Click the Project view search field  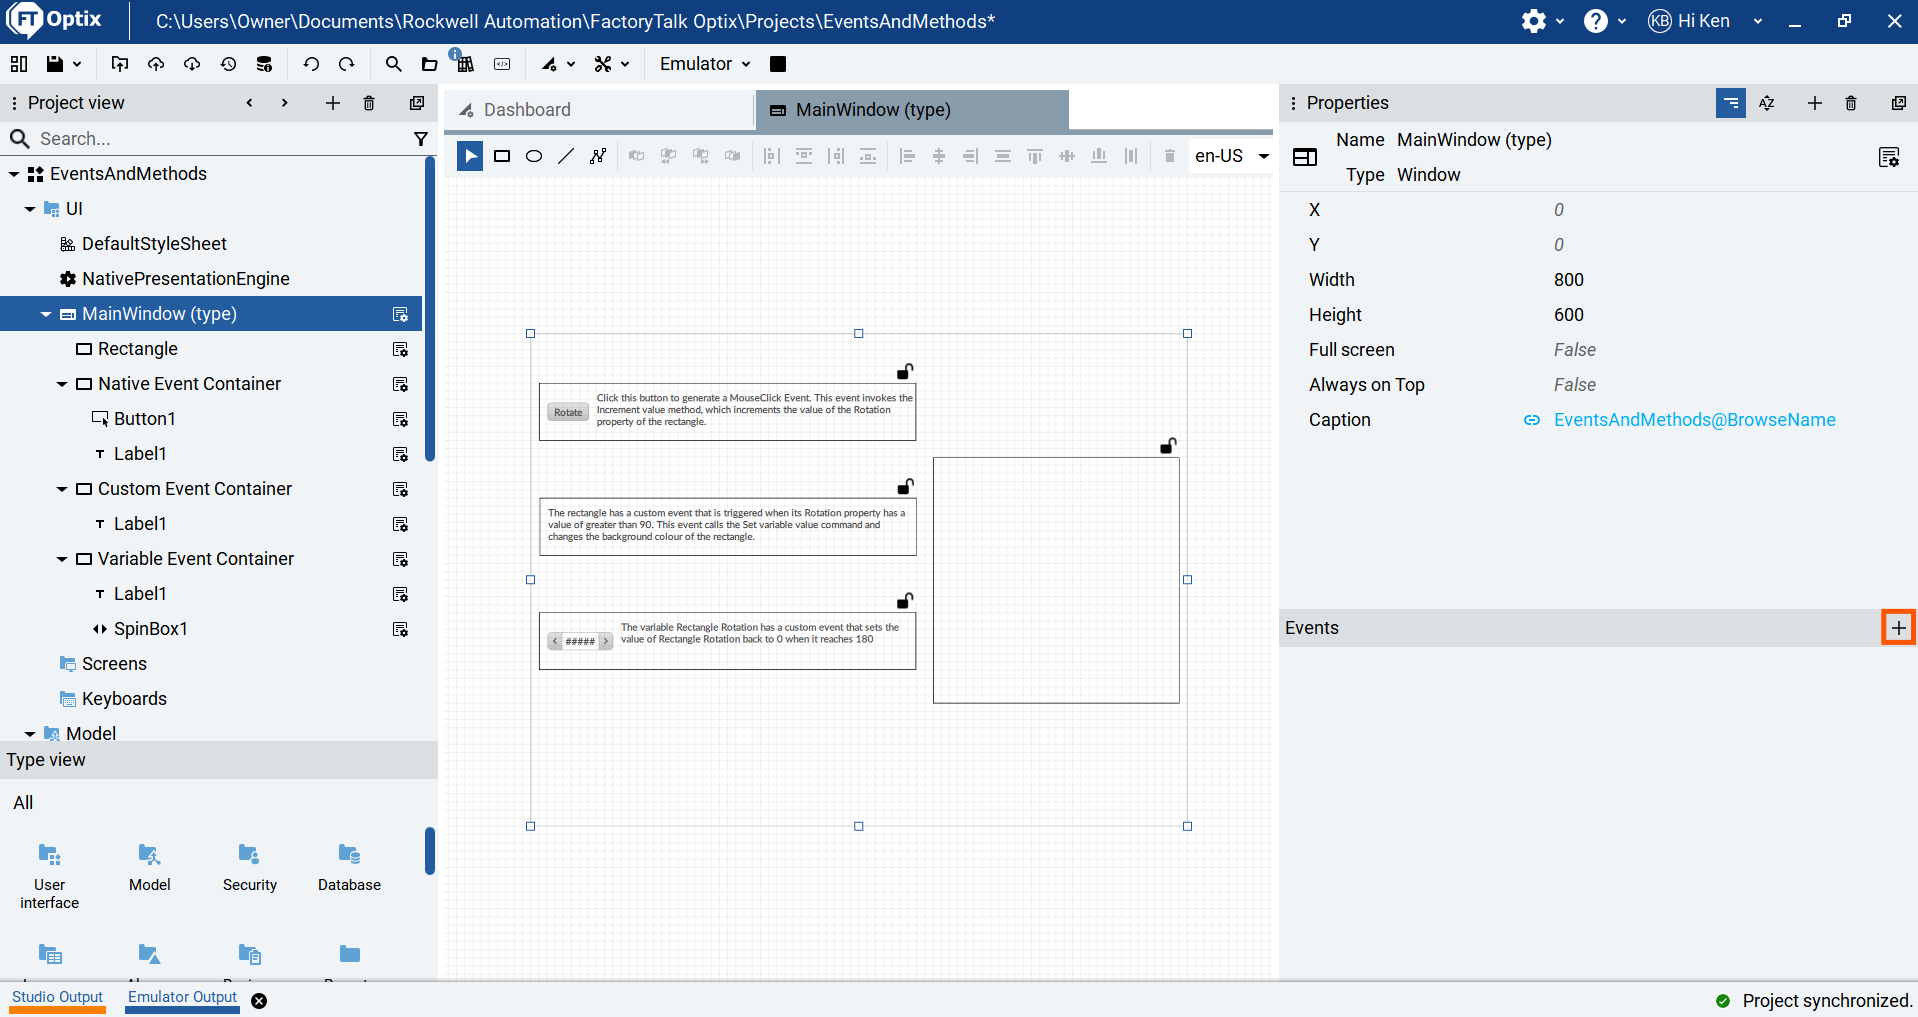(x=220, y=139)
